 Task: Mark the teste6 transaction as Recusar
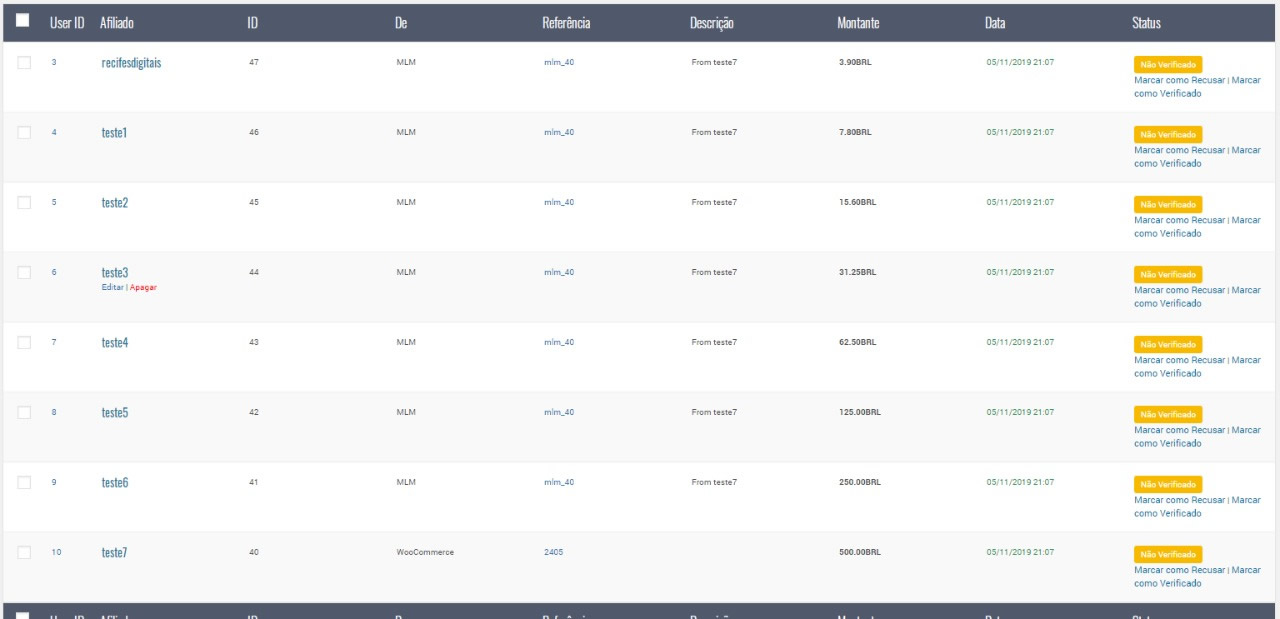click(1179, 501)
